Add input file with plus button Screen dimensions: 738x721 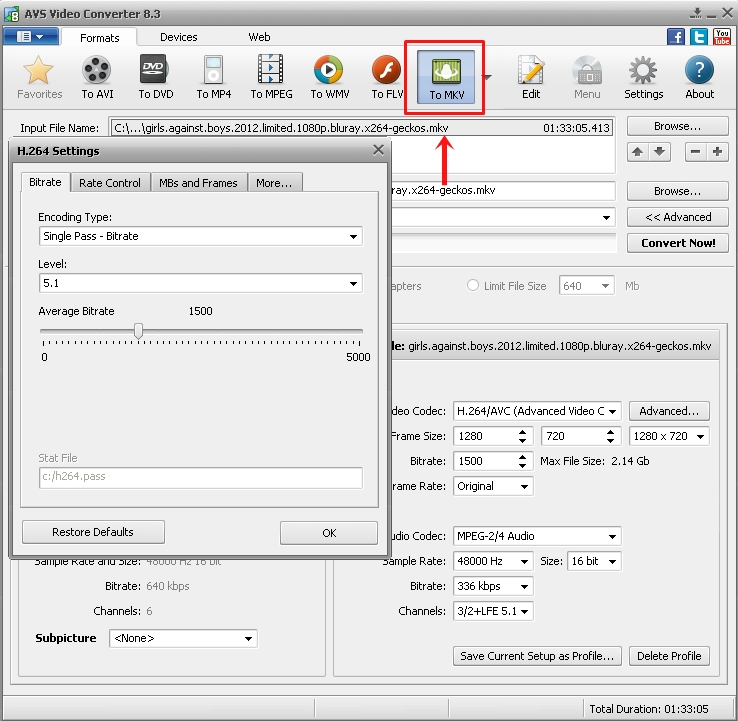[x=717, y=152]
